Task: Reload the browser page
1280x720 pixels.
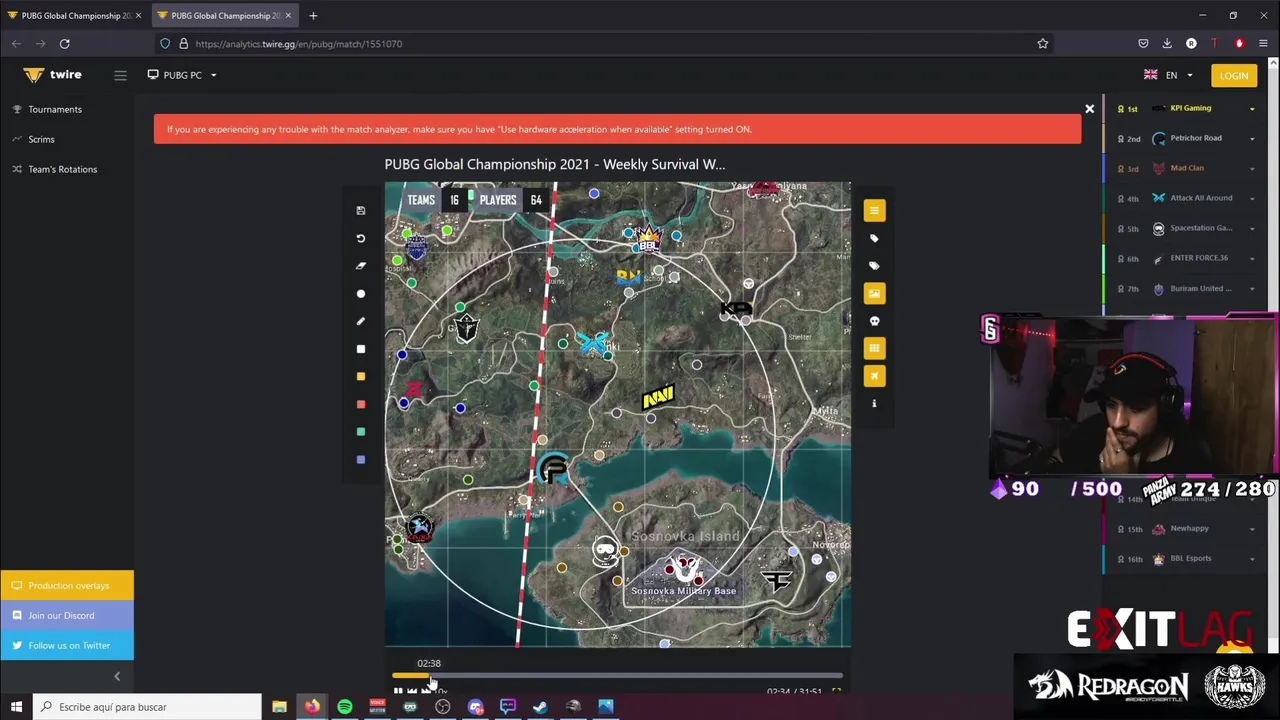Action: pyautogui.click(x=64, y=44)
